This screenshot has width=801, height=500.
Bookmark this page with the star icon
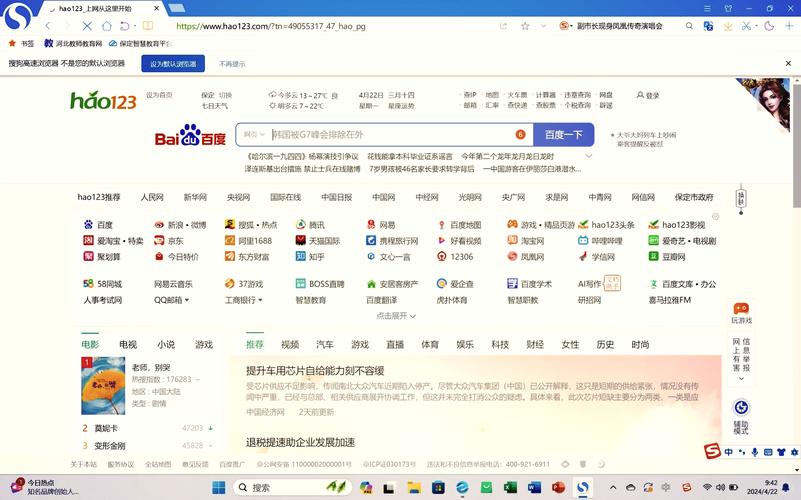525,26
